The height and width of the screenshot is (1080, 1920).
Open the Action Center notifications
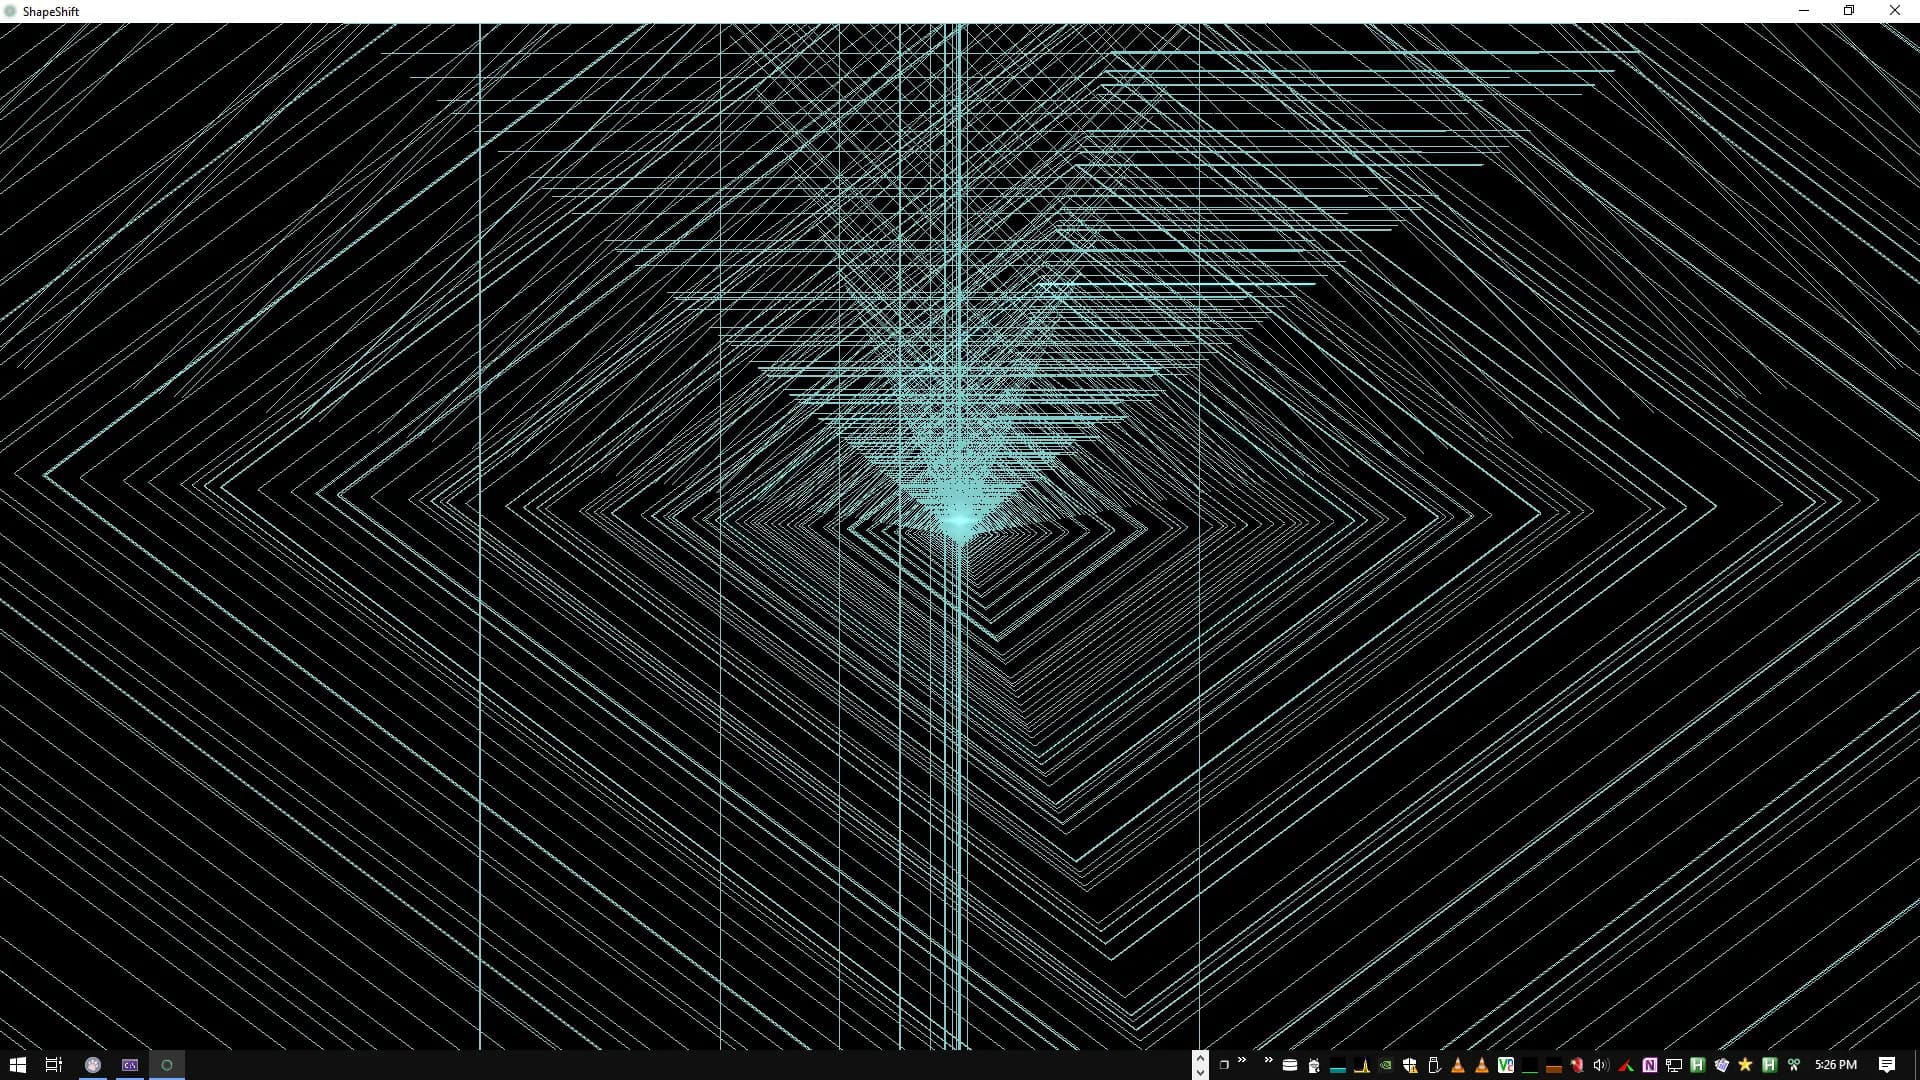click(x=1887, y=1065)
